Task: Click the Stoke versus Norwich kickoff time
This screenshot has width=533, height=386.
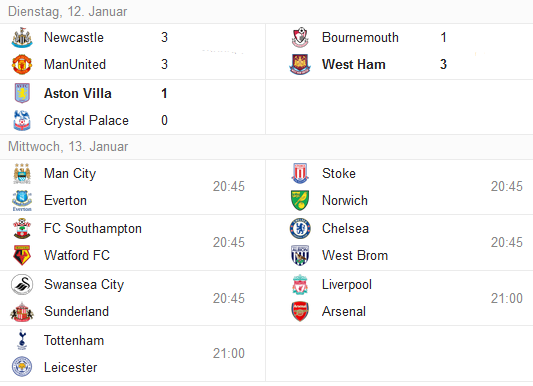Action: pos(506,186)
